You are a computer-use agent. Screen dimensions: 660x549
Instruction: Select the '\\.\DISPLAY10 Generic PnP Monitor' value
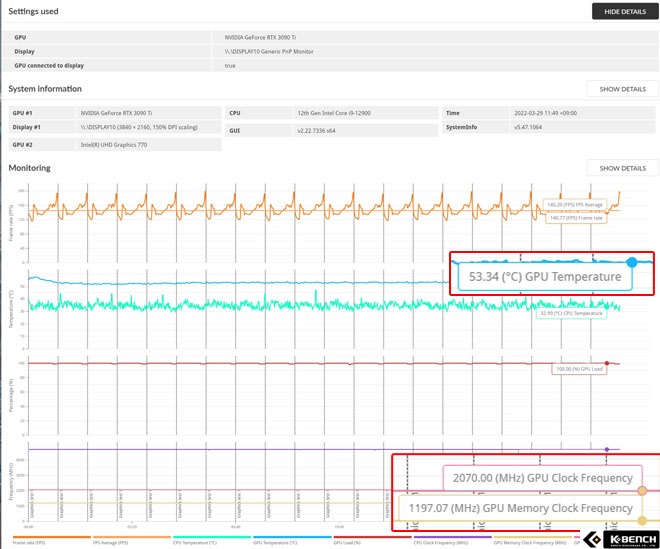[x=269, y=51]
